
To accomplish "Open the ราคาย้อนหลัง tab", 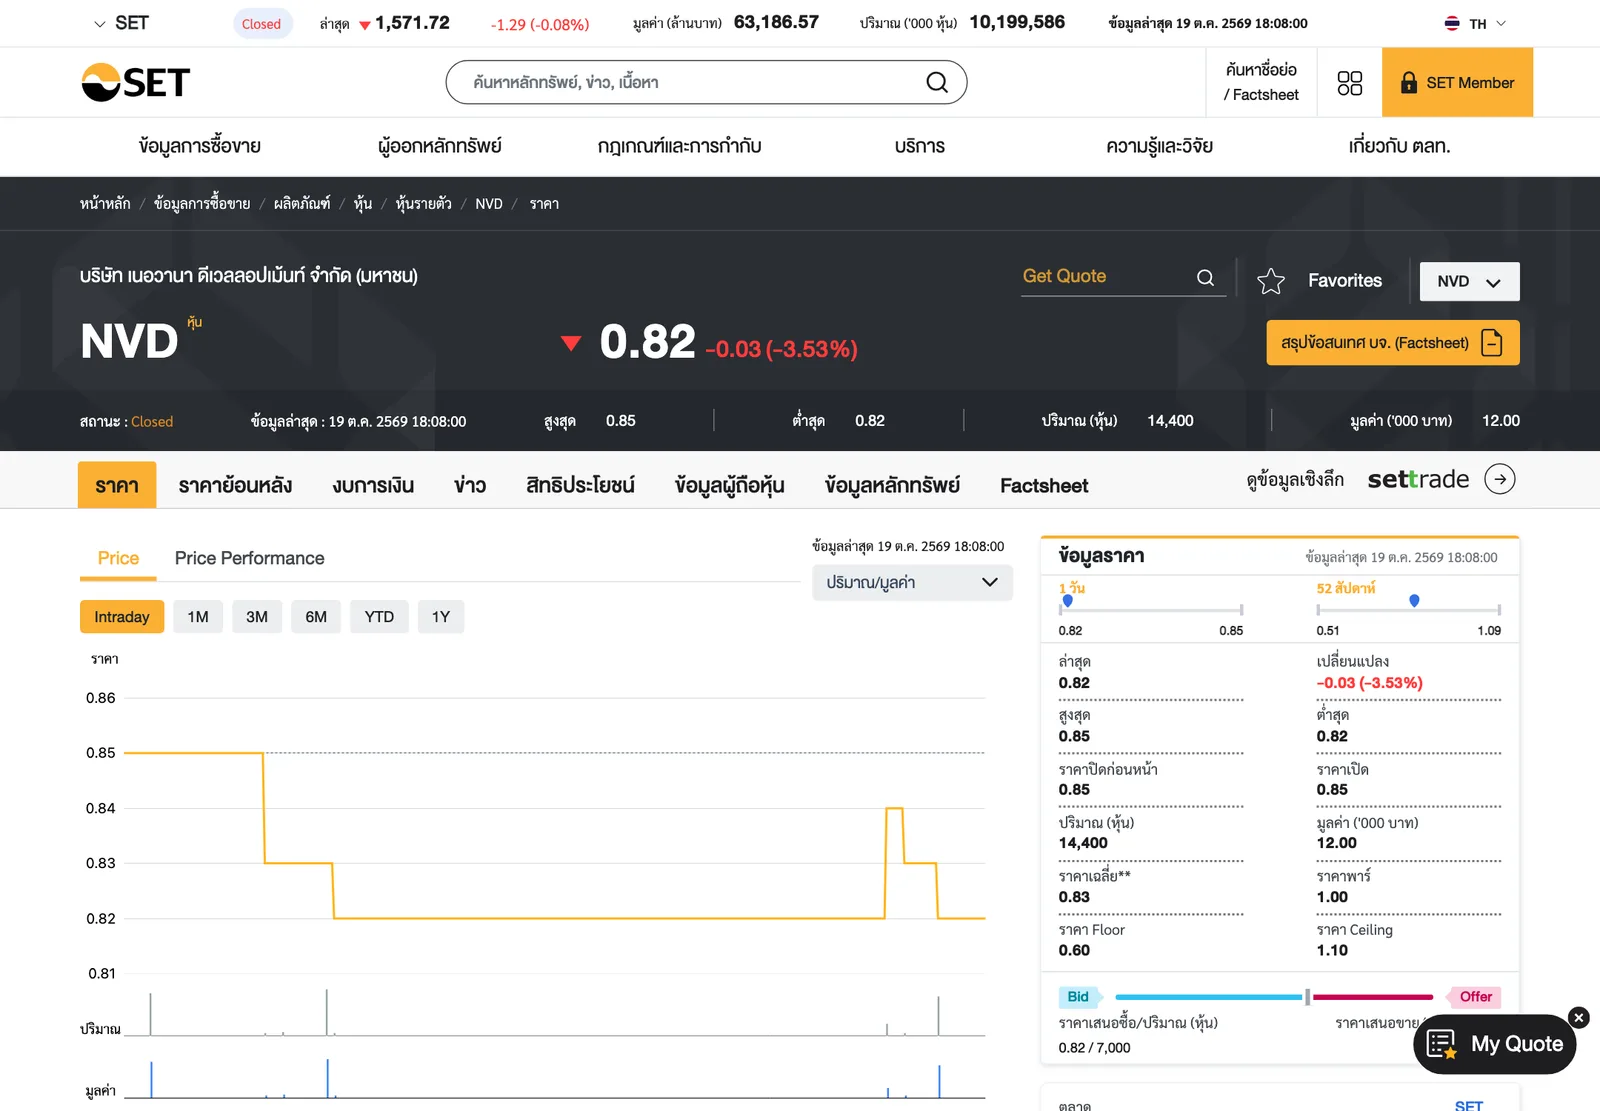I will 235,486.
